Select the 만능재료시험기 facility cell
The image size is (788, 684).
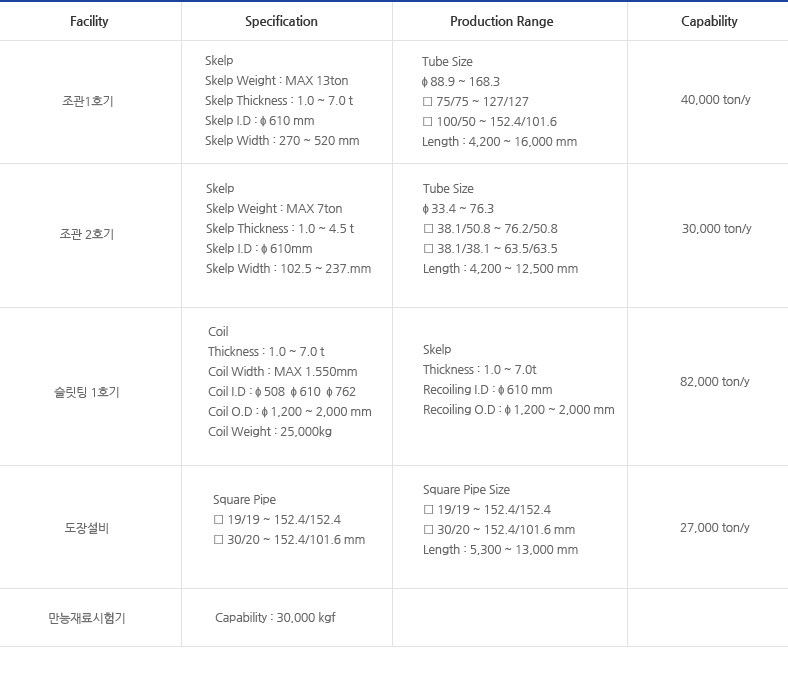87,618
